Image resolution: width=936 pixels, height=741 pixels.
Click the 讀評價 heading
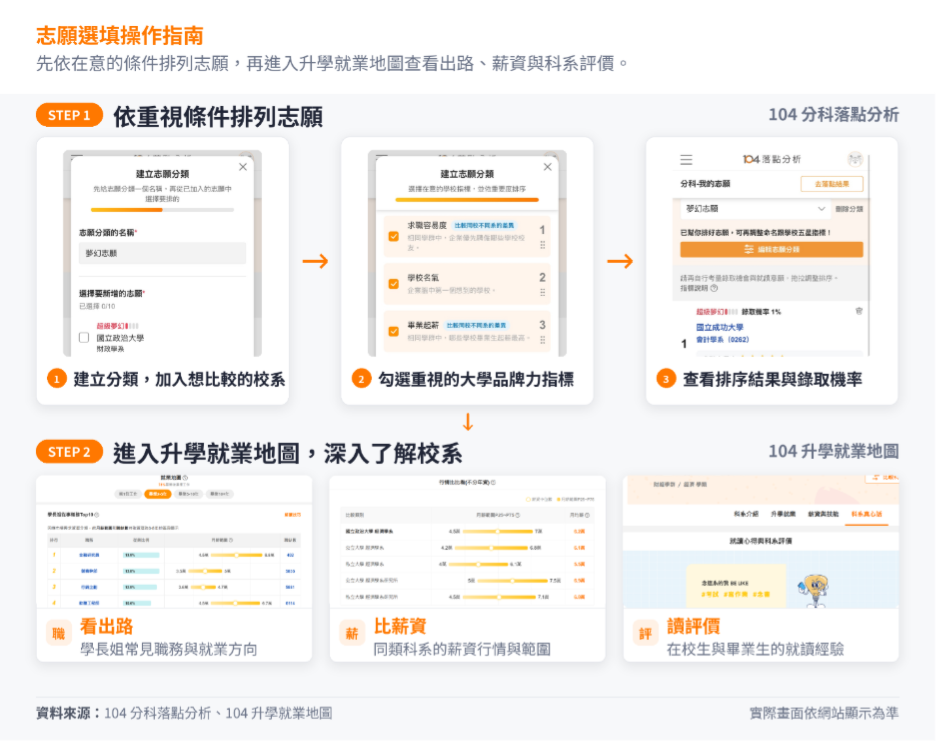click(x=693, y=626)
